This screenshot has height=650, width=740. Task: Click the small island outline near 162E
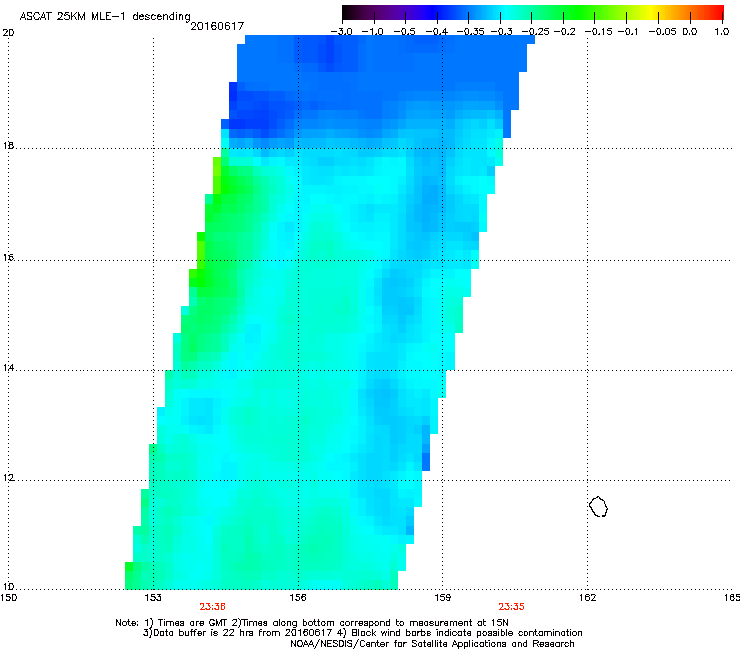598,506
